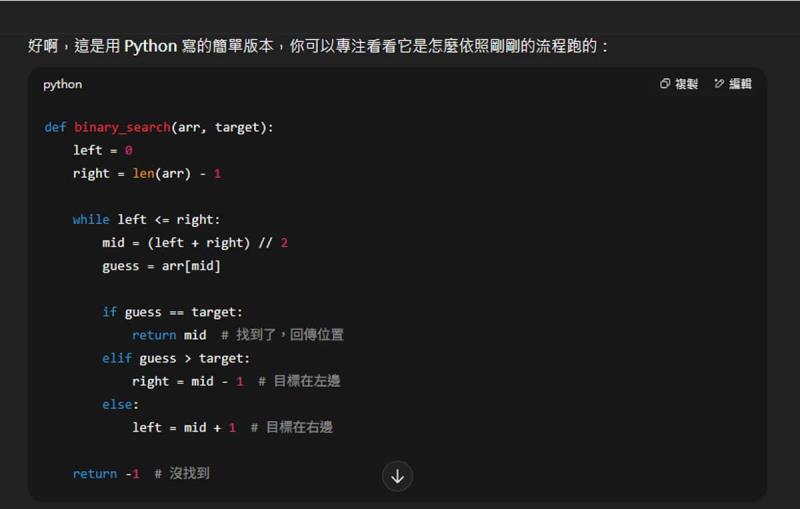Screen dimensions: 800x509
Task: Click the 'def binary_search(arr, target):' line
Action: click(x=159, y=127)
